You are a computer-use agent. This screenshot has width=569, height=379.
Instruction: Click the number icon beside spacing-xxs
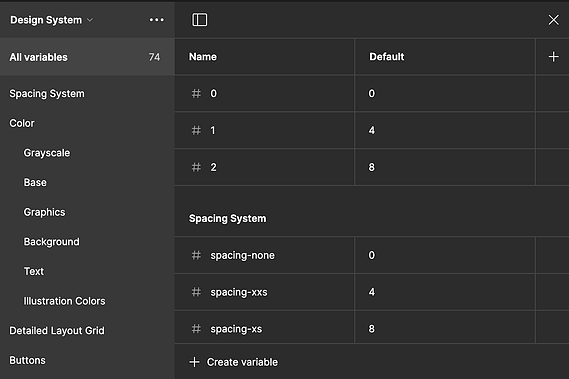click(196, 292)
